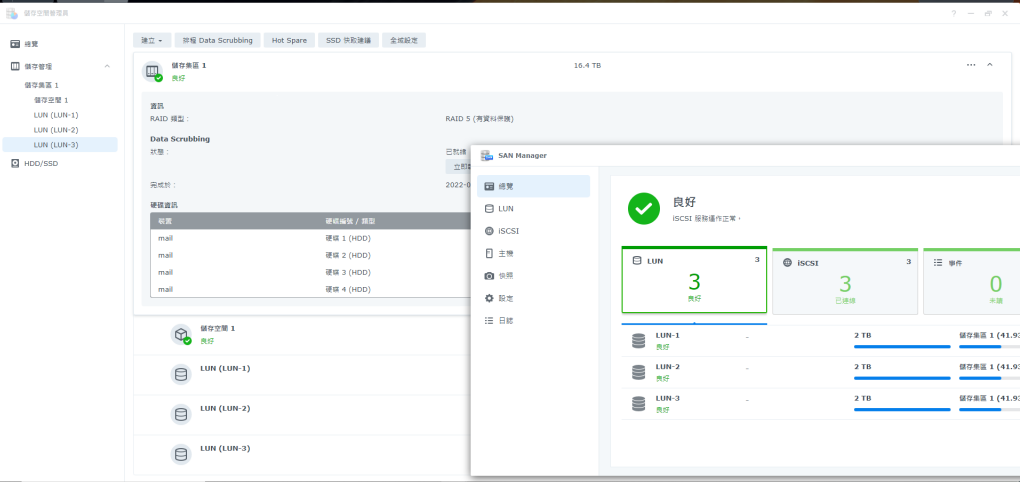Image resolution: width=1020 pixels, height=482 pixels.
Task: Collapse the 儲存管理 sidebar section chevron
Action: [107, 66]
